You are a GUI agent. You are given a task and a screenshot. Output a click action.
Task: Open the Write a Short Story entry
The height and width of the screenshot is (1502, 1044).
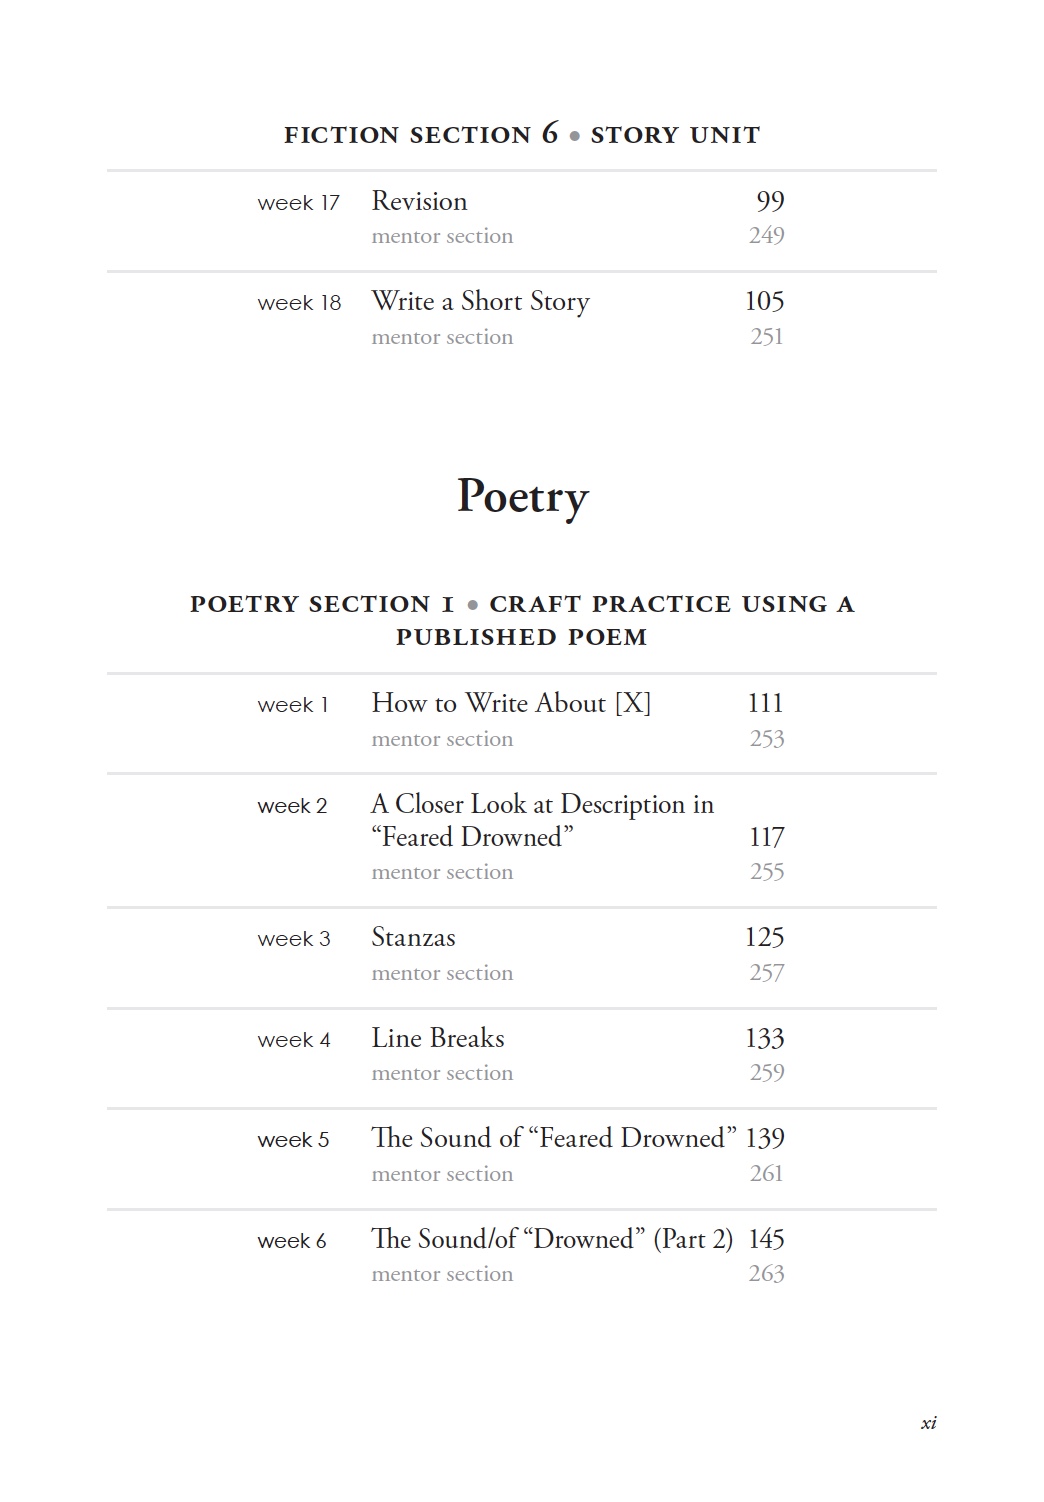pyautogui.click(x=480, y=302)
